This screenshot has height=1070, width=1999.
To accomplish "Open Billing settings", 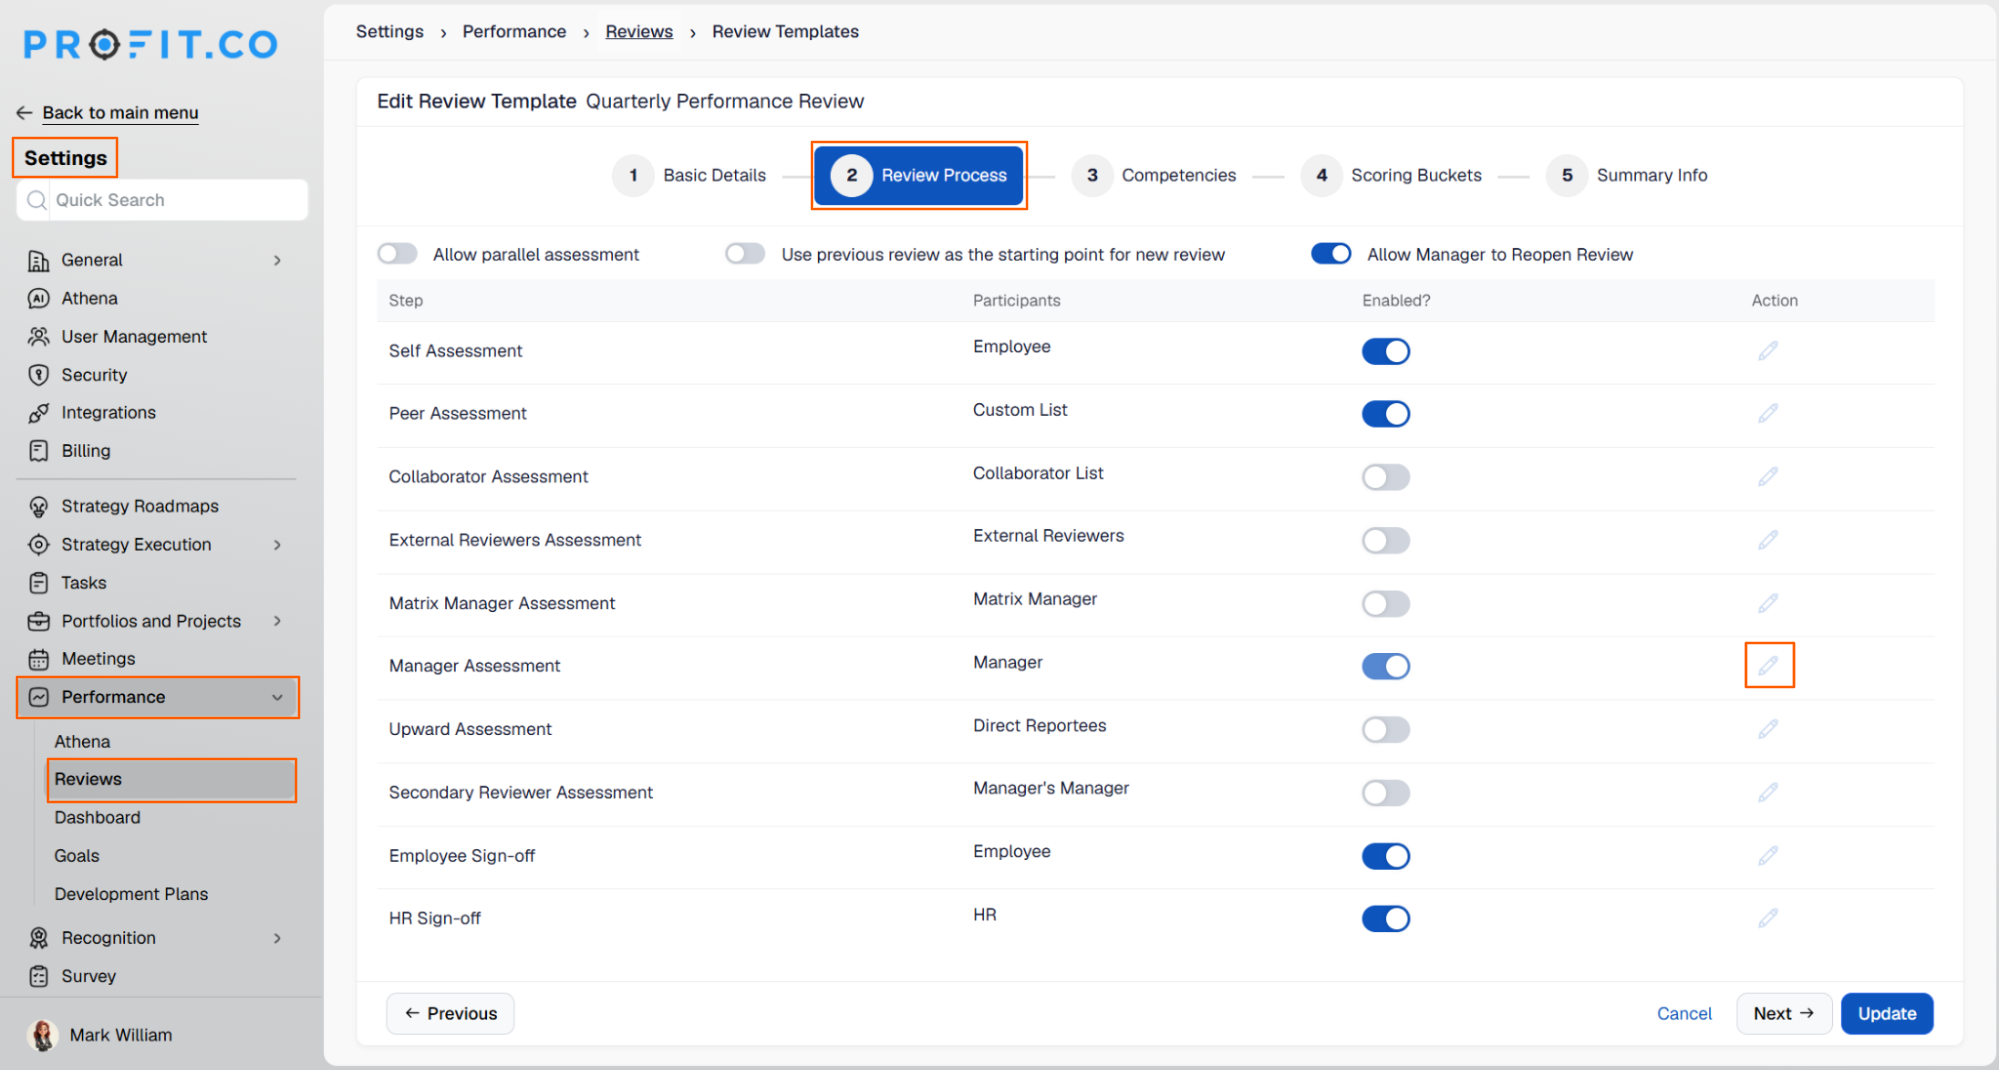I will [86, 451].
